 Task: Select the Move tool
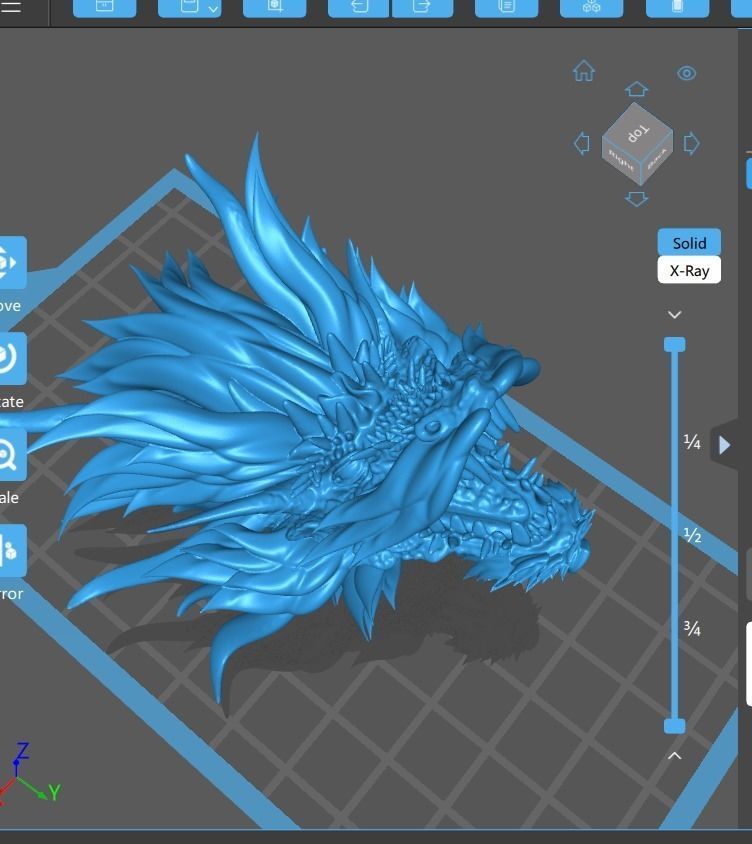(x=12, y=262)
